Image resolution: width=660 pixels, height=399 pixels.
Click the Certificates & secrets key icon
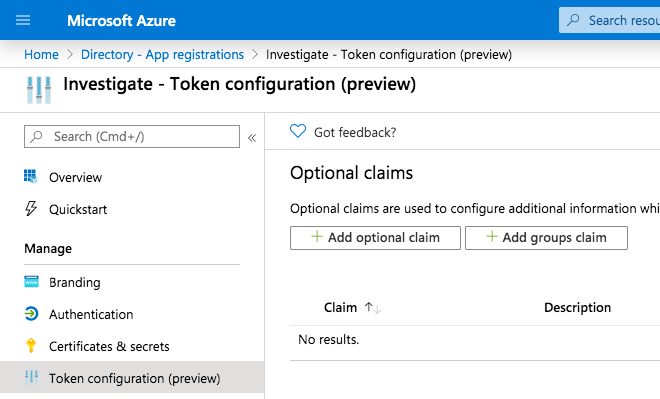coord(31,346)
